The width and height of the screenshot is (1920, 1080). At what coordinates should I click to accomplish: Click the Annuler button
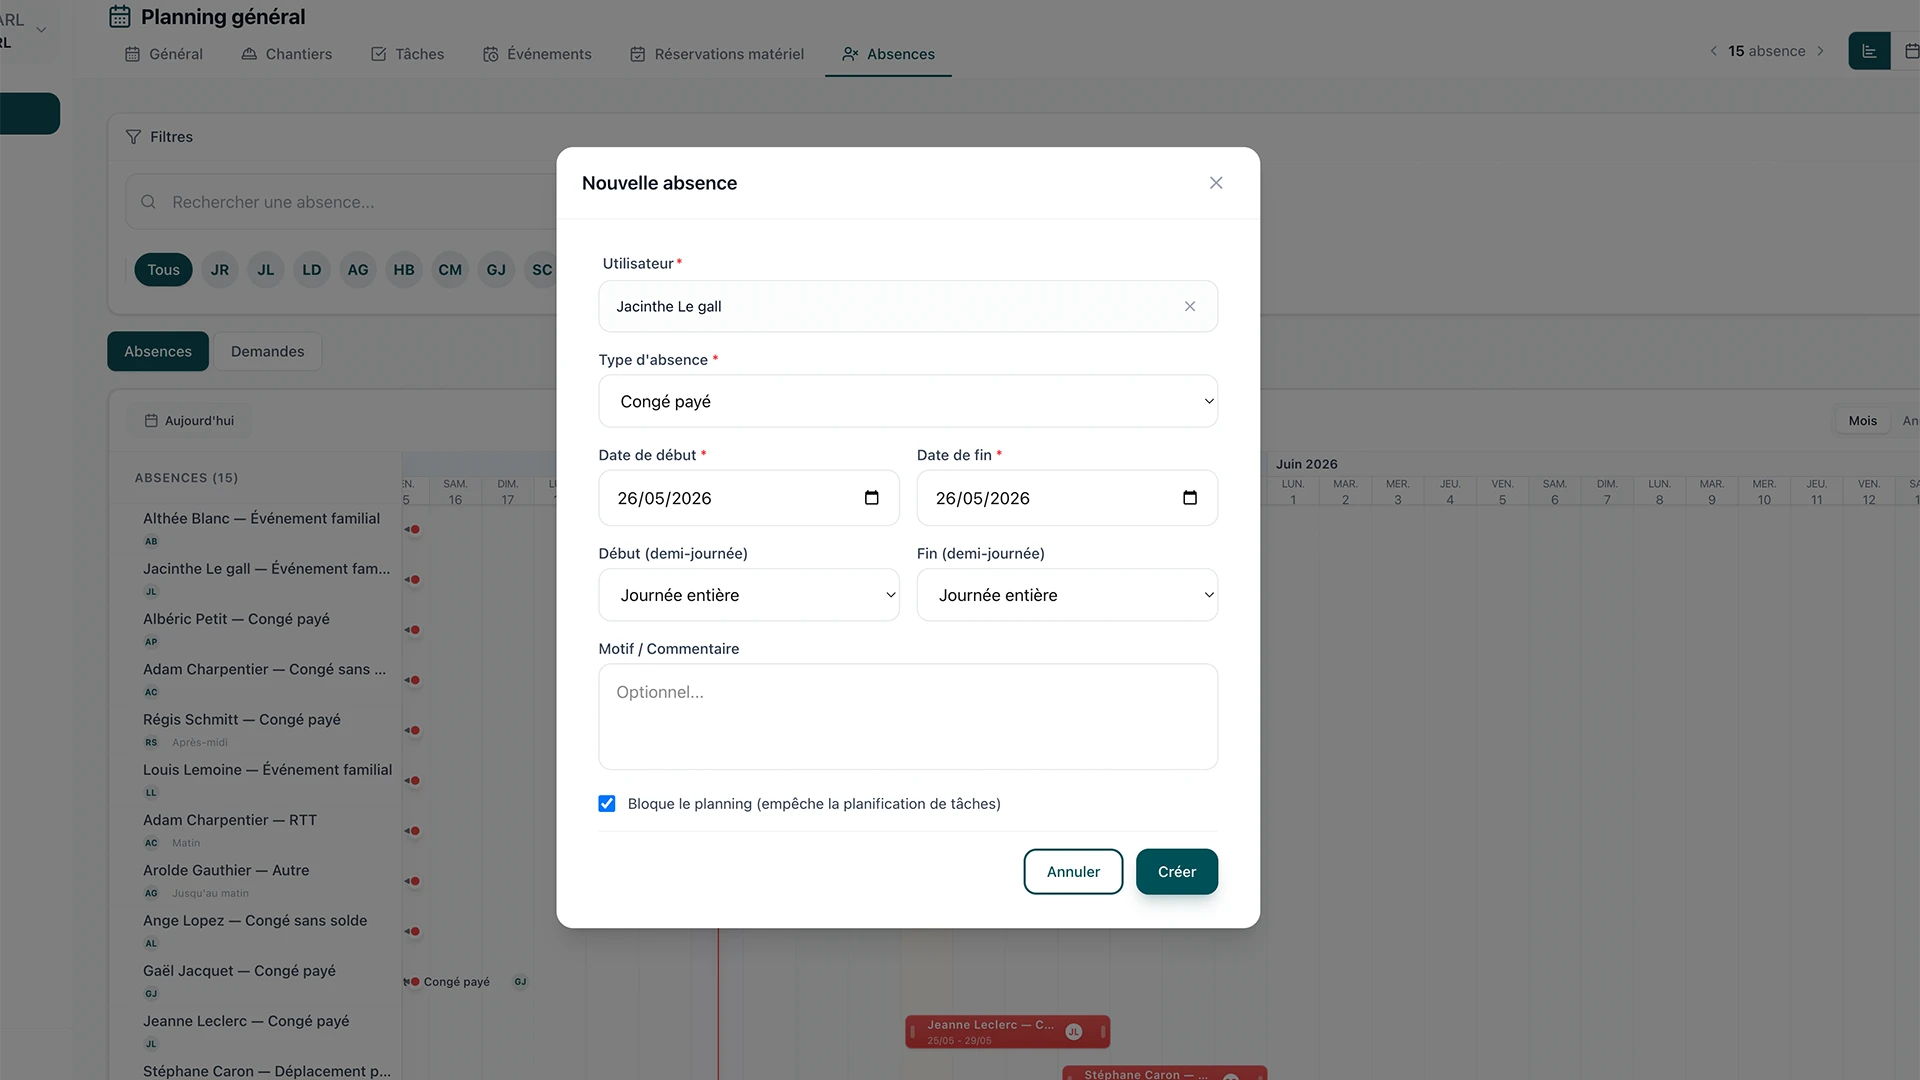1073,872
